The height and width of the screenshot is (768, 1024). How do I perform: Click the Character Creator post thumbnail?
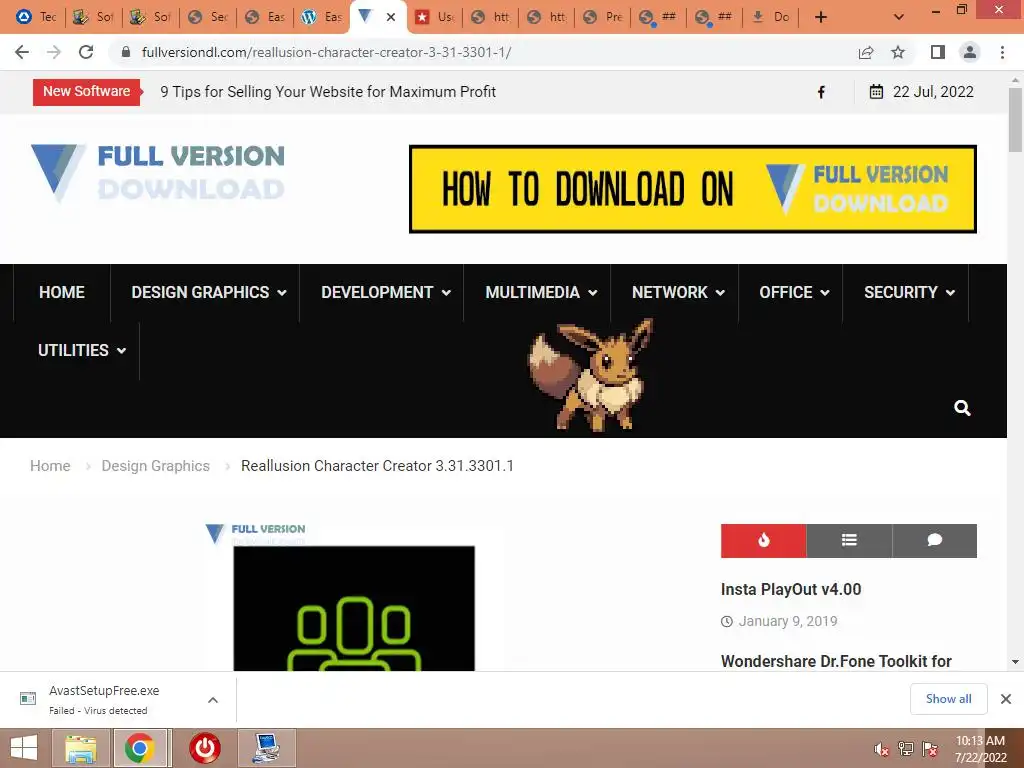[354, 607]
